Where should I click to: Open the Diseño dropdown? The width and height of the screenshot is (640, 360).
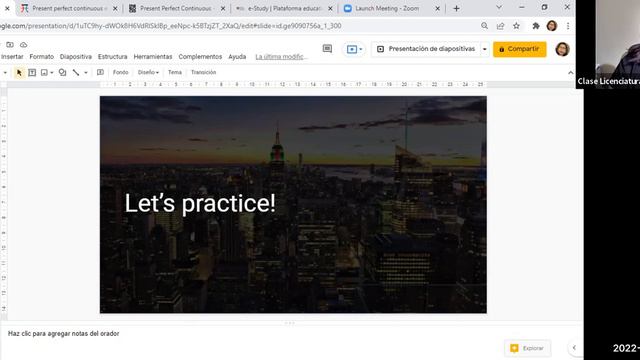point(148,72)
